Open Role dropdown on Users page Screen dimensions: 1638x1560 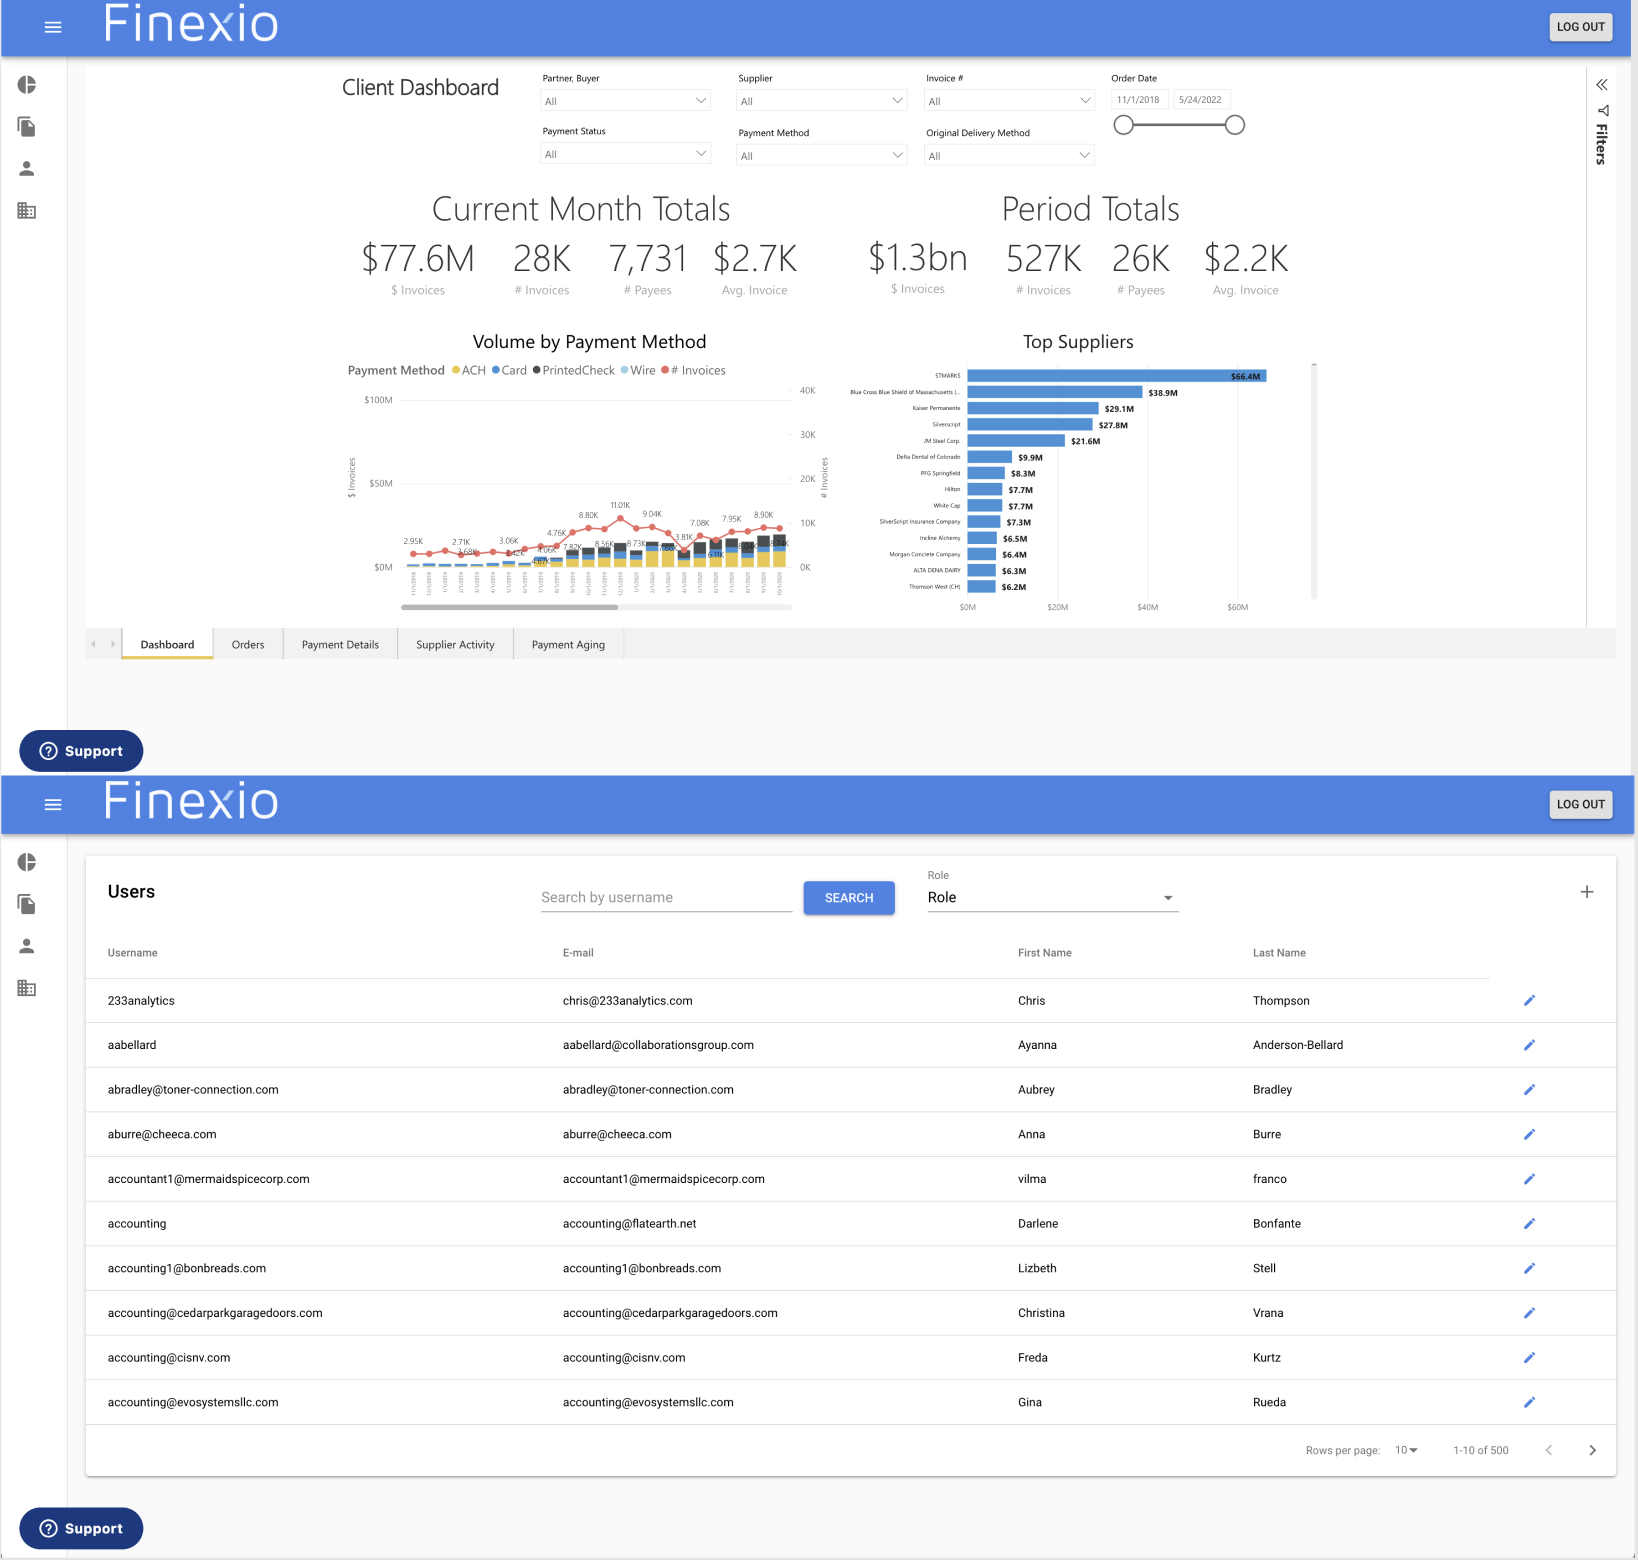pyautogui.click(x=1053, y=898)
